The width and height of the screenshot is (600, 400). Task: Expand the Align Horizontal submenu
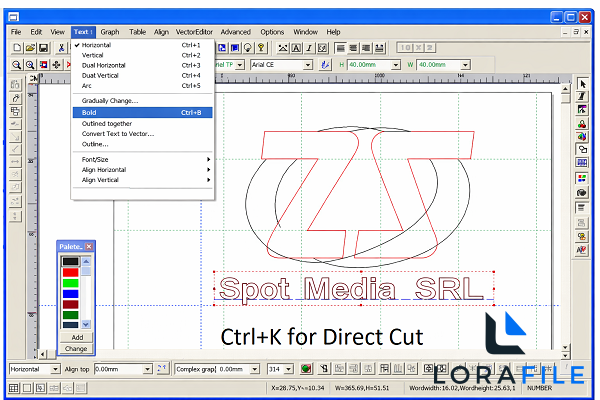click(x=142, y=170)
